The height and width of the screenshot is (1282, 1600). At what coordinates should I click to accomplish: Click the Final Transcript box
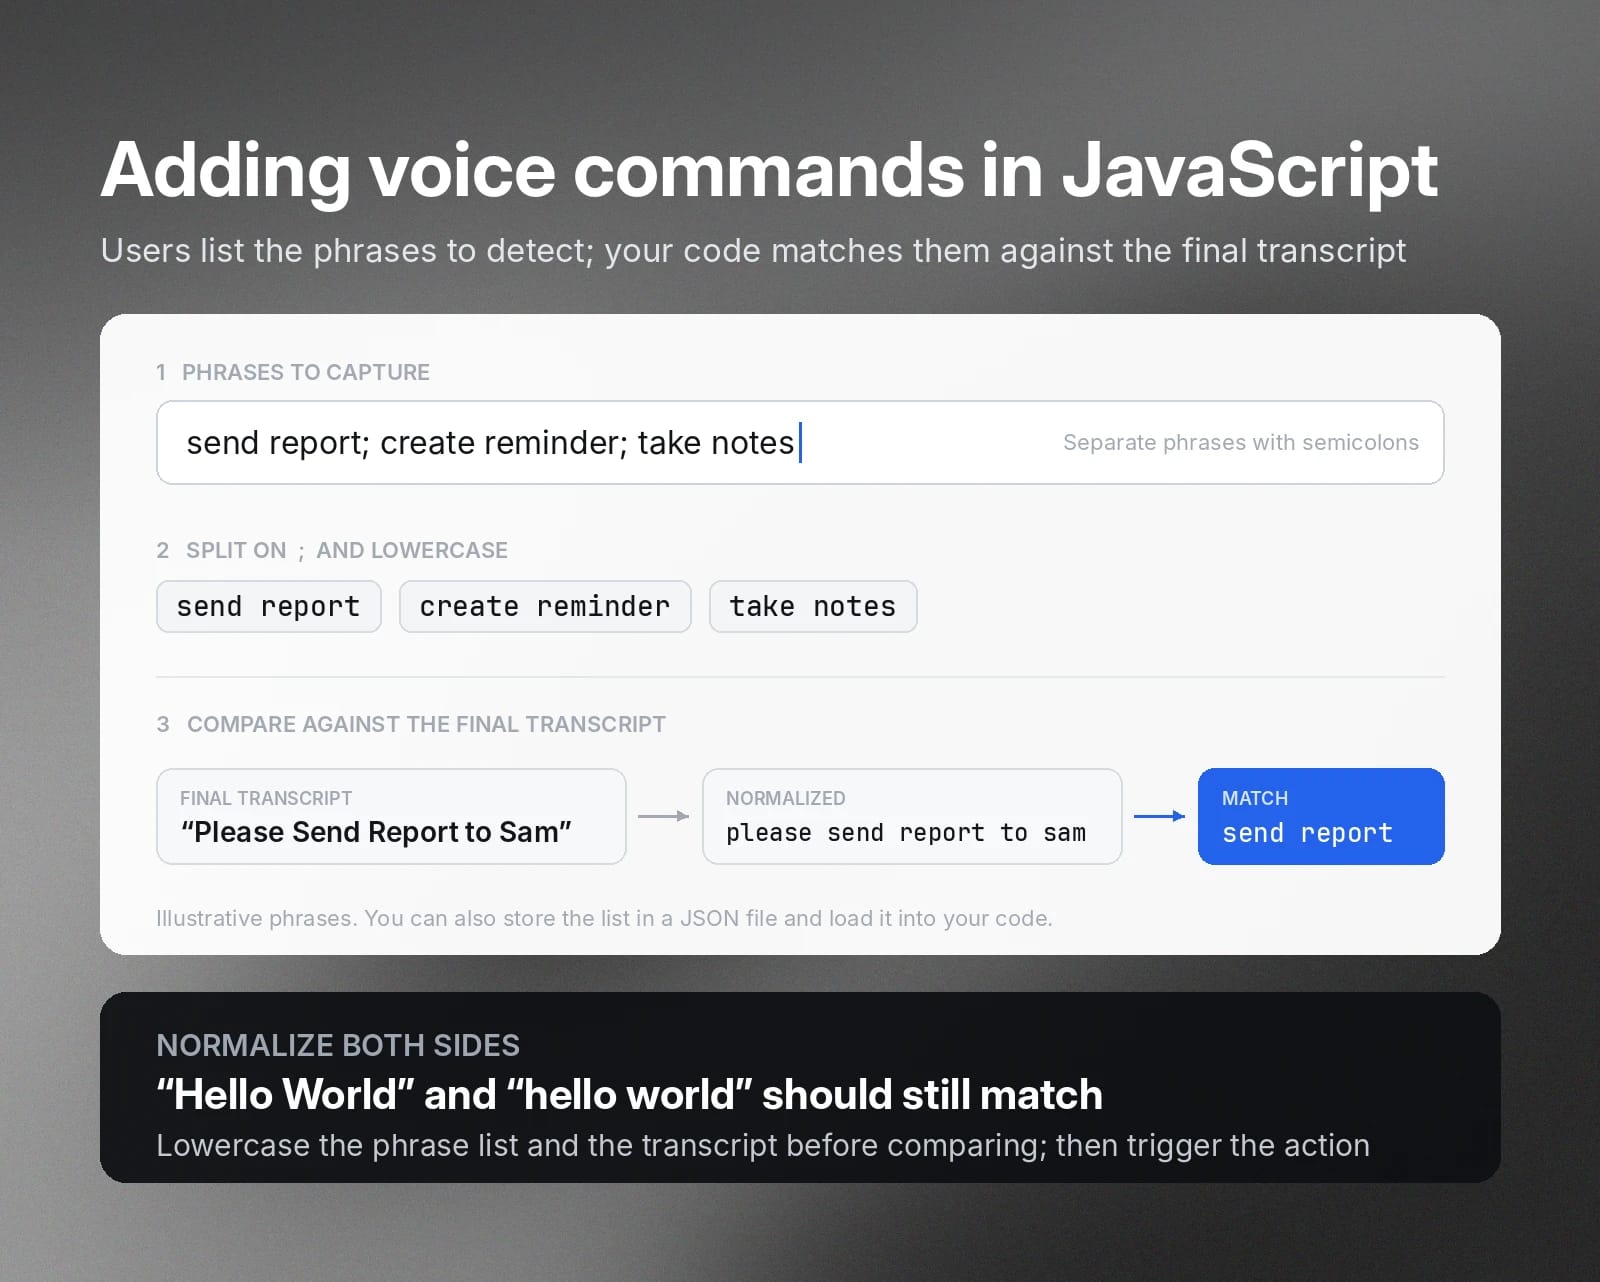point(391,816)
